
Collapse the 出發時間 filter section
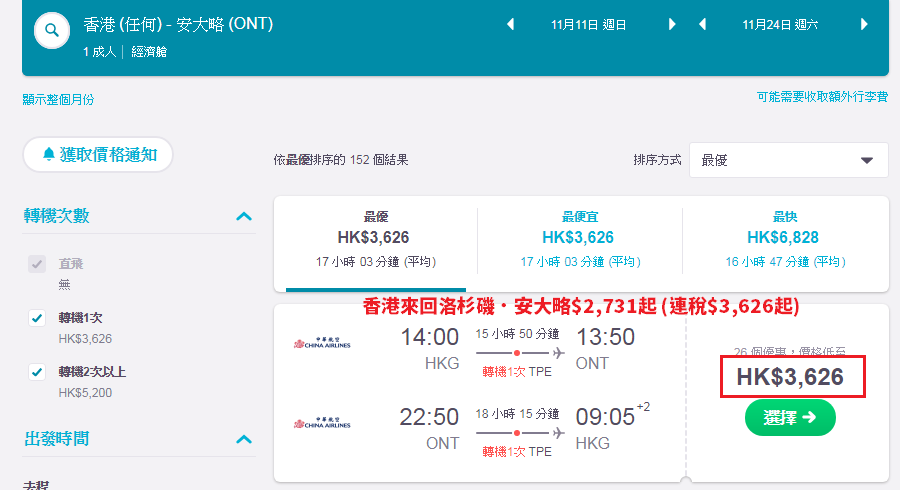(x=244, y=440)
